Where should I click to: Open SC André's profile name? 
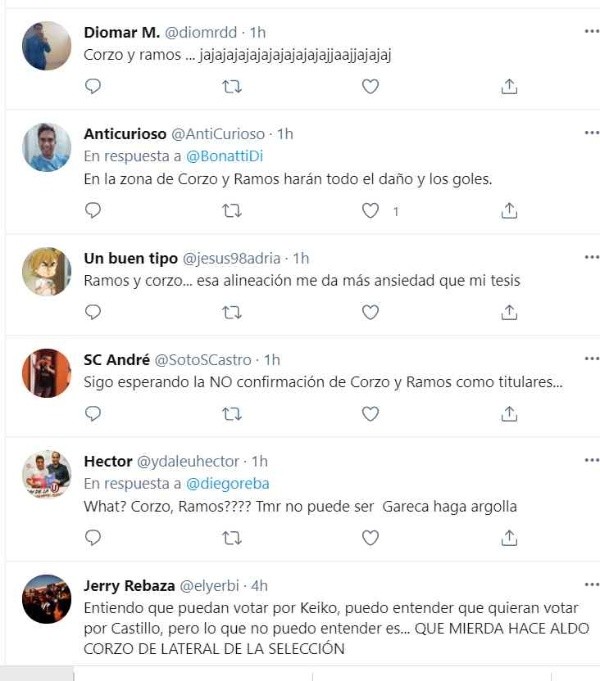tap(113, 360)
